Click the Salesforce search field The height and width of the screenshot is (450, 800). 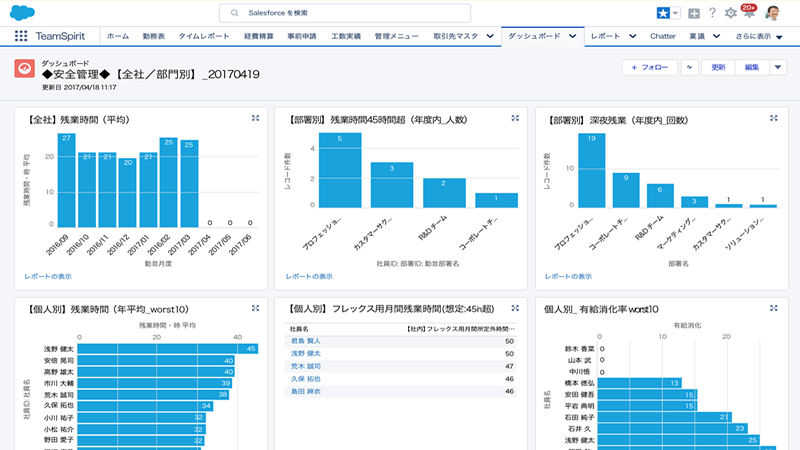(400, 13)
